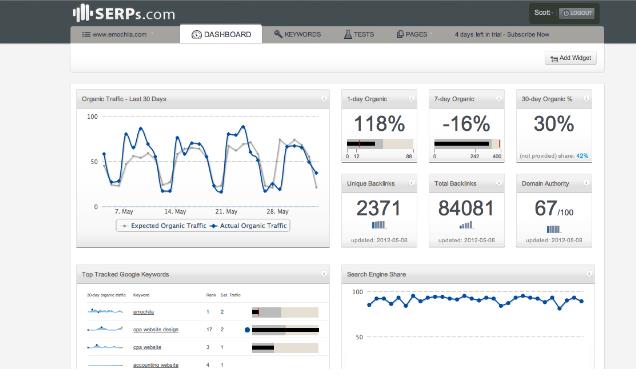Click the Add Widget button
636x376 pixels.
(571, 58)
